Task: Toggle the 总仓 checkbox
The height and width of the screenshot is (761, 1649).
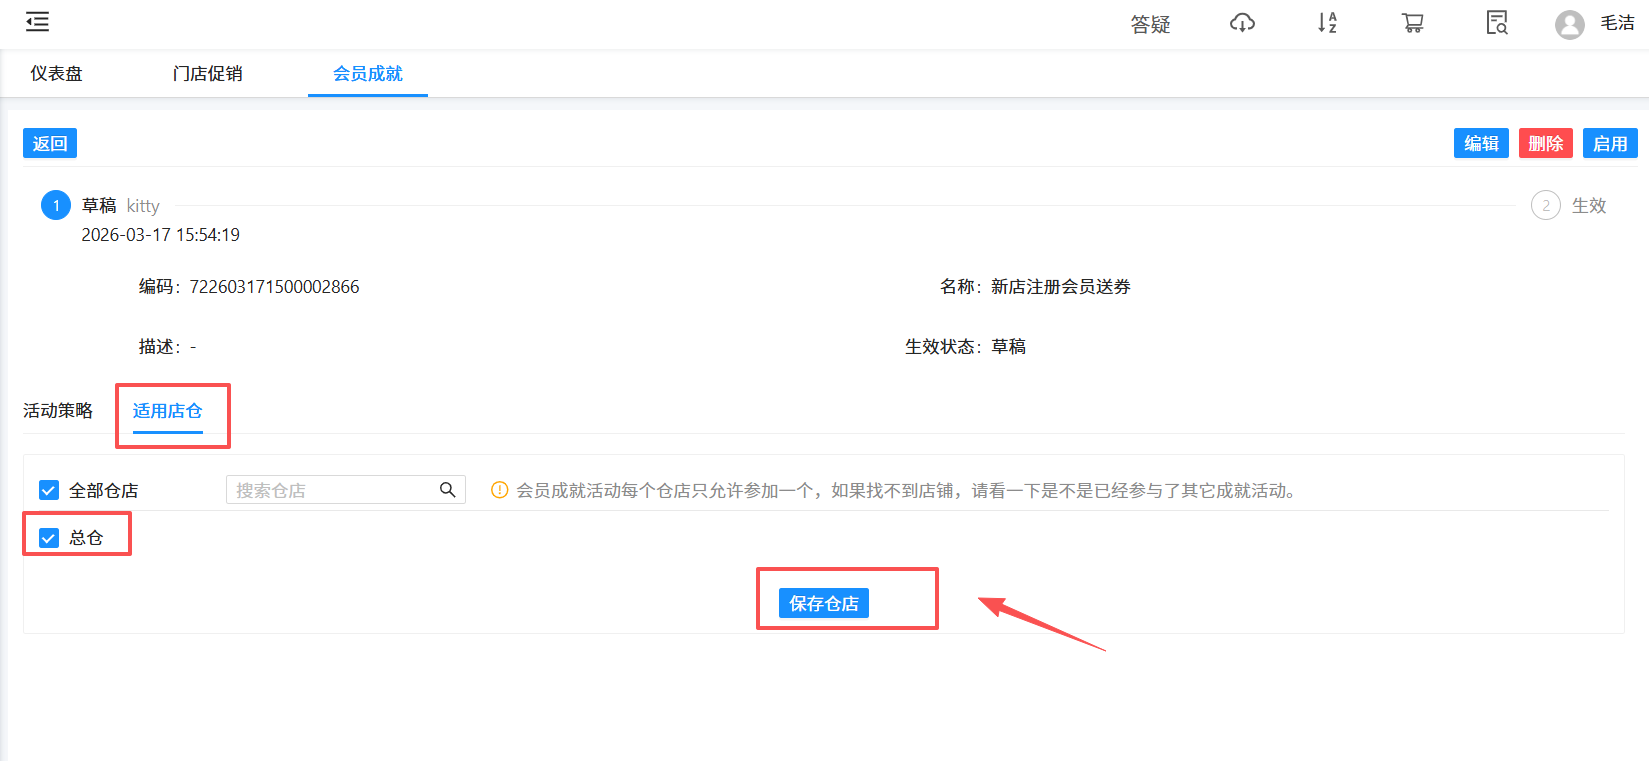Action: point(49,538)
